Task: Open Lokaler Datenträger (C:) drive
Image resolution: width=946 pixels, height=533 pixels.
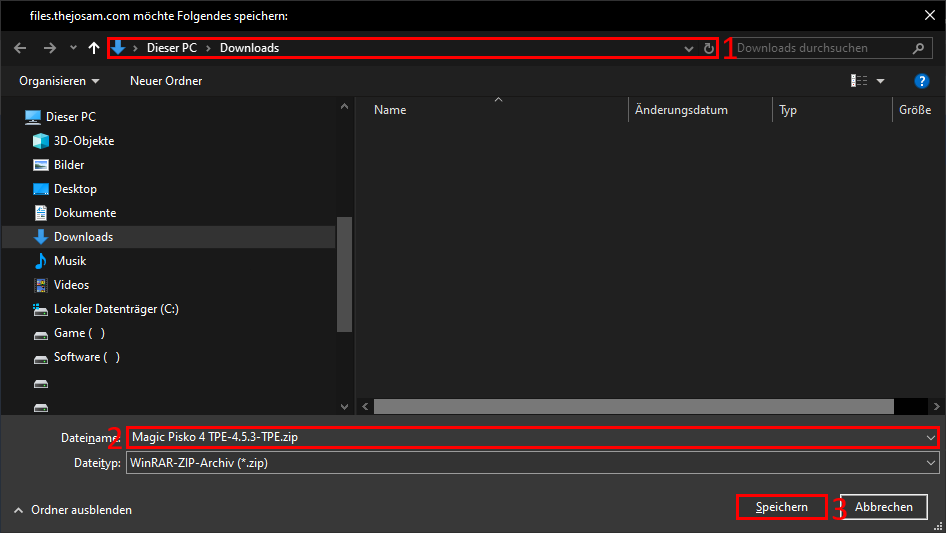Action: tap(116, 309)
